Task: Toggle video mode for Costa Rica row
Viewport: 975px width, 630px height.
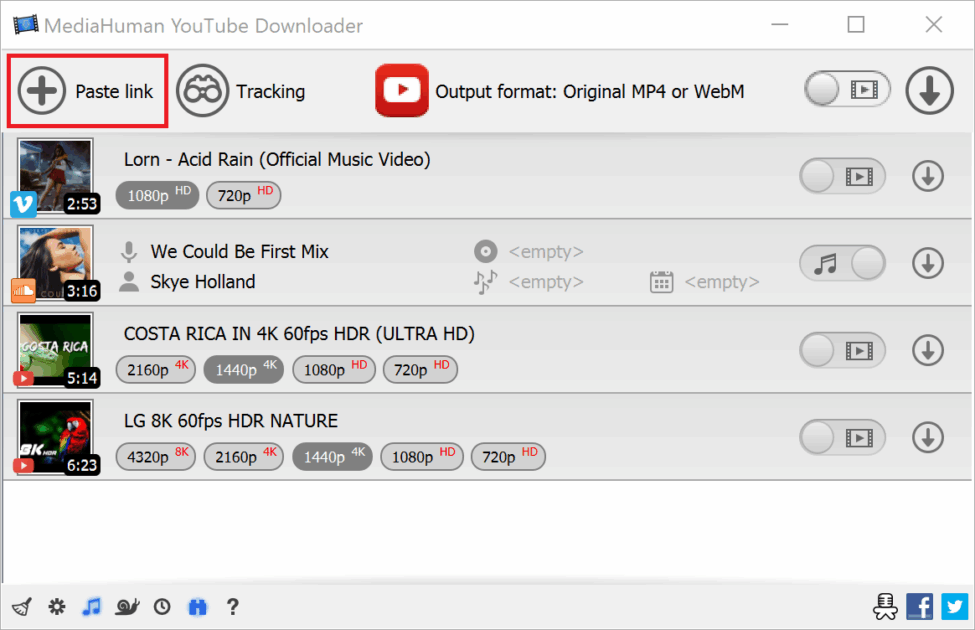Action: pyautogui.click(x=843, y=351)
